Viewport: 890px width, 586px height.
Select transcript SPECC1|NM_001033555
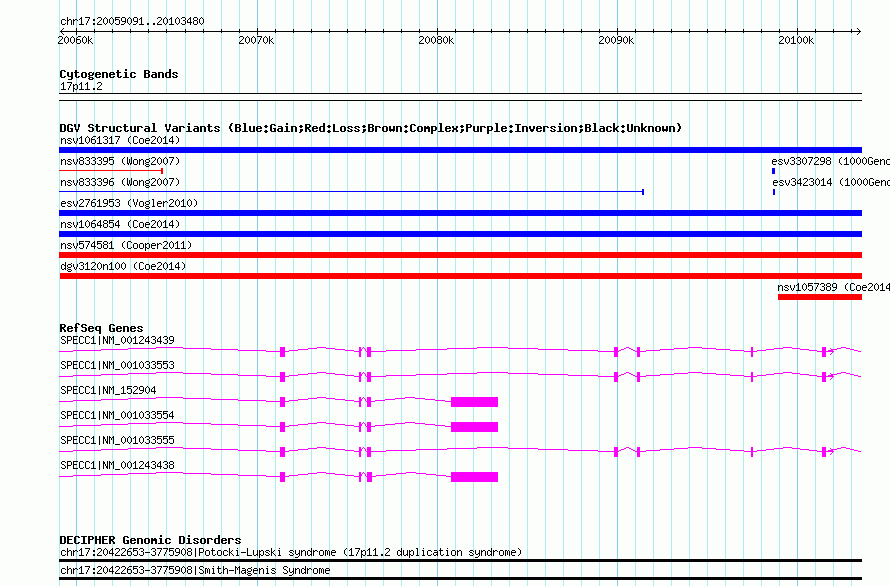coord(117,440)
